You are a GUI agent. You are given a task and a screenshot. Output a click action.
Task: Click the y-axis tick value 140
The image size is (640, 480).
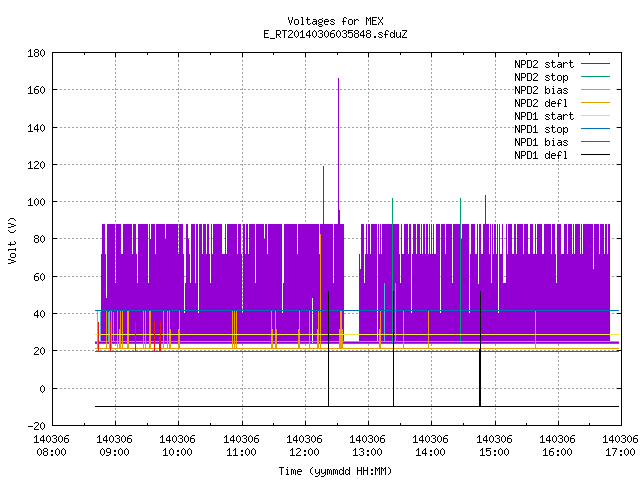tap(36, 128)
